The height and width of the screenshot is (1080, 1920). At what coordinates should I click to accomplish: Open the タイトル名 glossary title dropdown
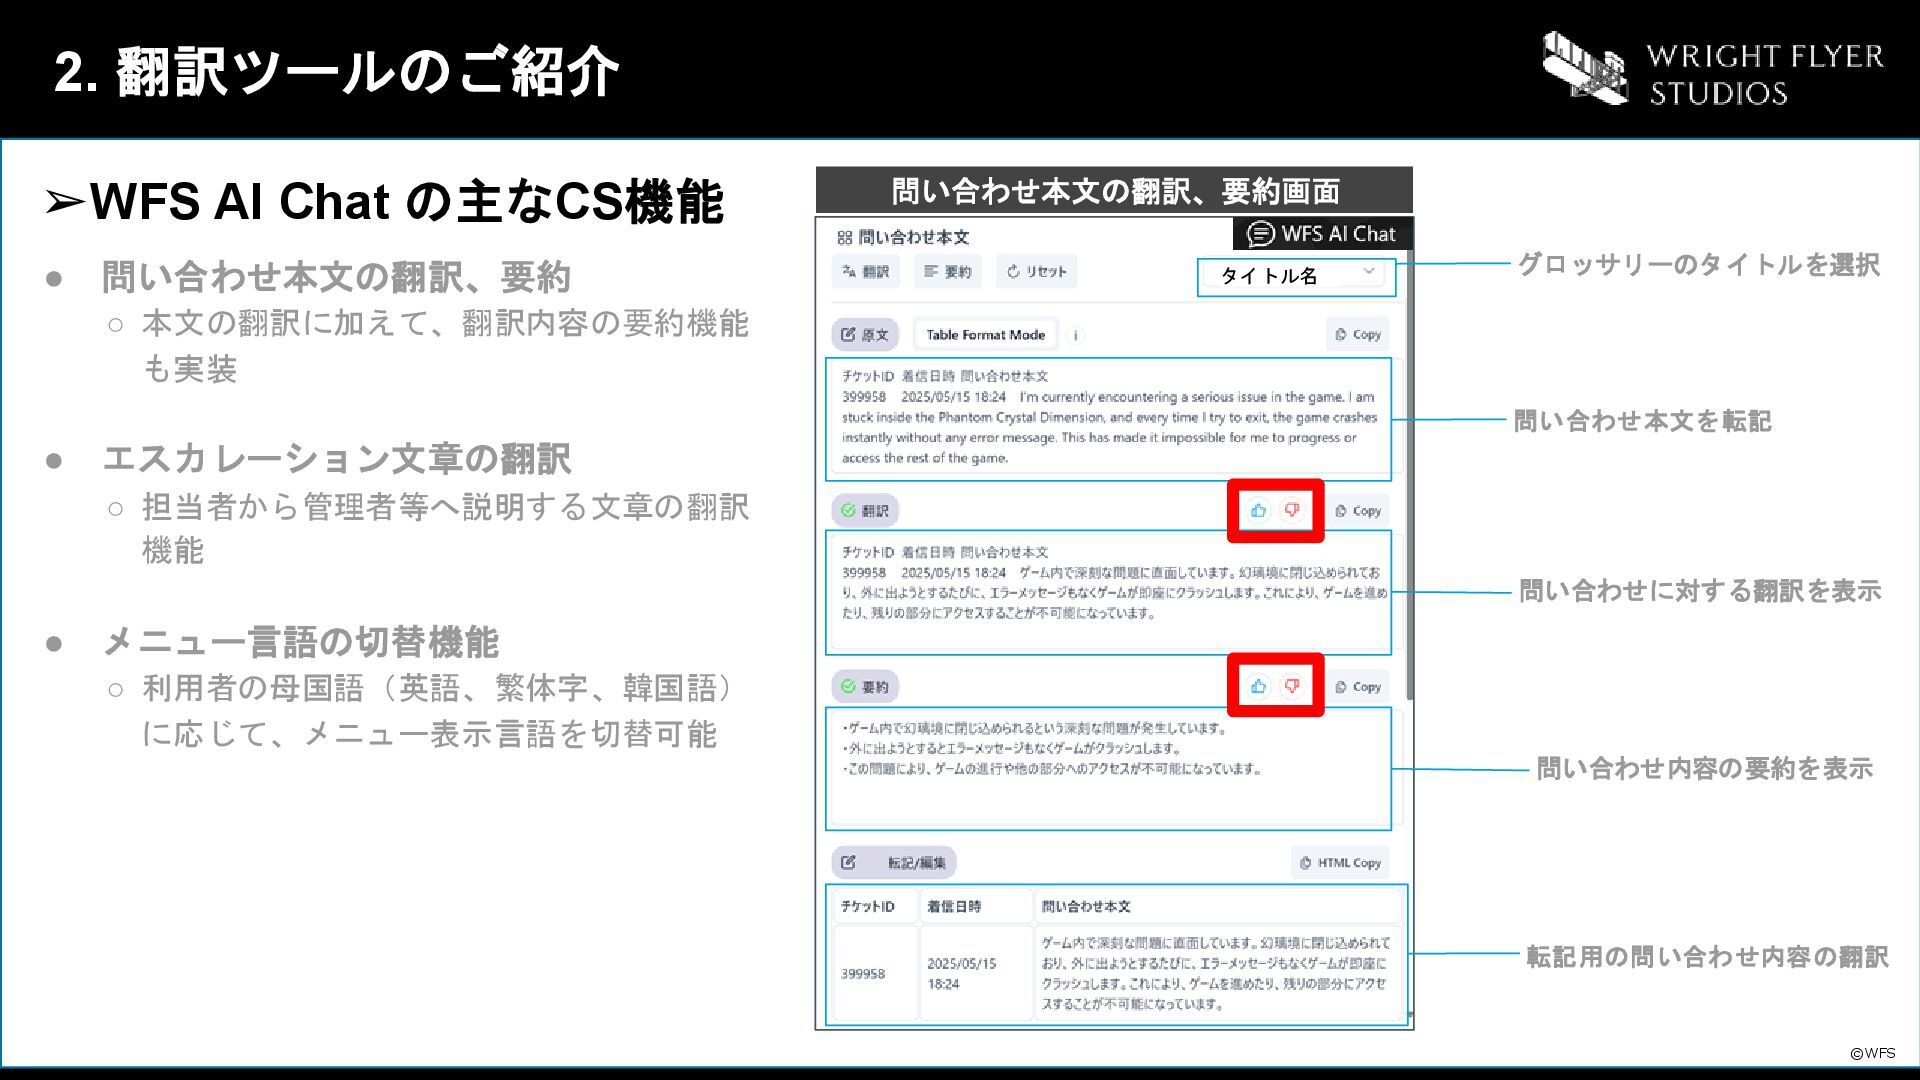coord(1296,276)
